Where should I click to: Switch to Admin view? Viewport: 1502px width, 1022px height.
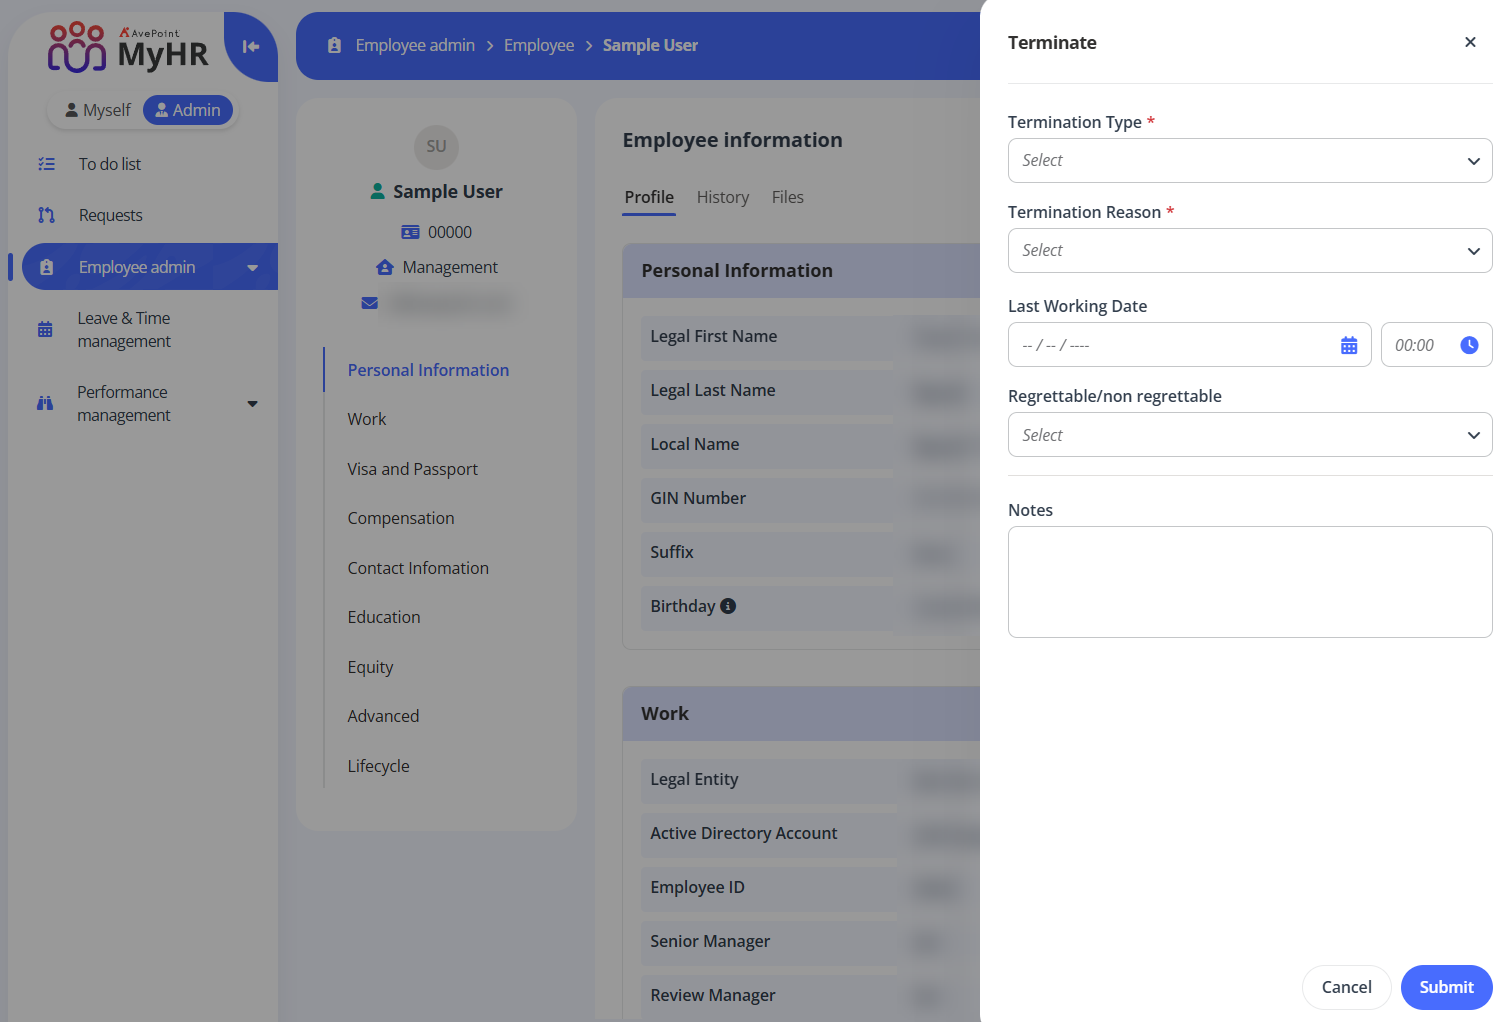(188, 110)
